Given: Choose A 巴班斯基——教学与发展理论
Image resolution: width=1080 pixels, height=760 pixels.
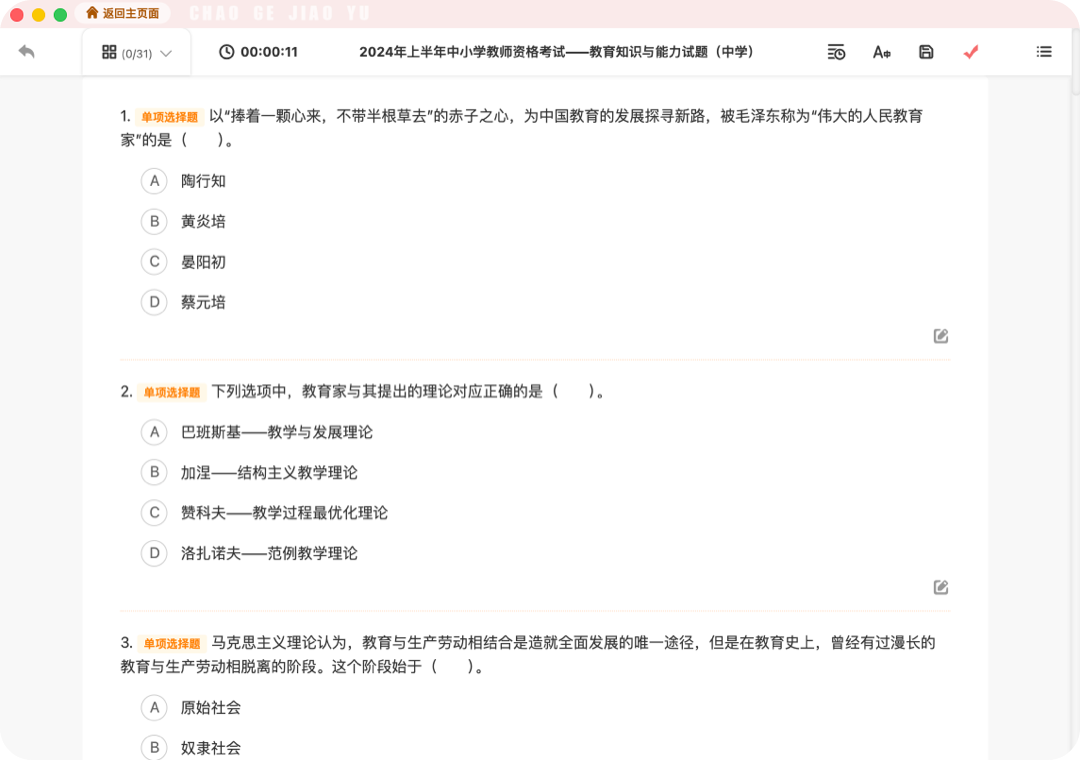Looking at the screenshot, I should click(x=154, y=432).
